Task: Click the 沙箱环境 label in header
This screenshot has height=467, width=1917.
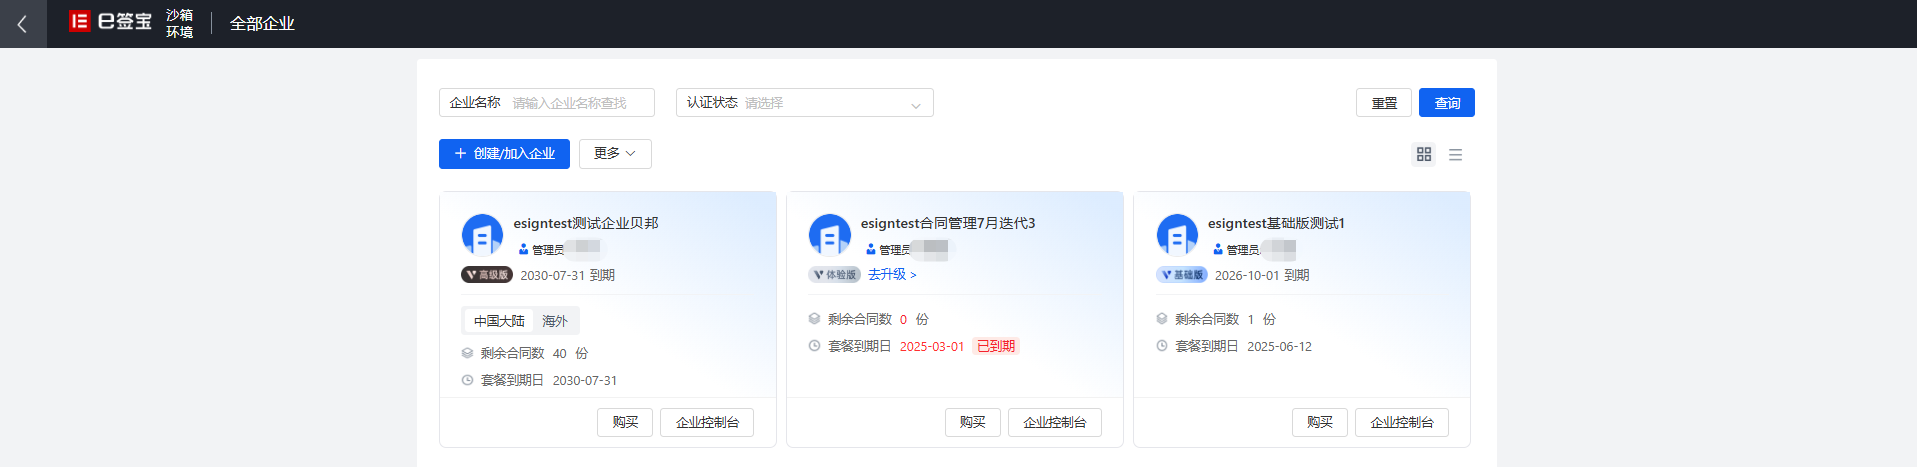Action: click(x=180, y=24)
